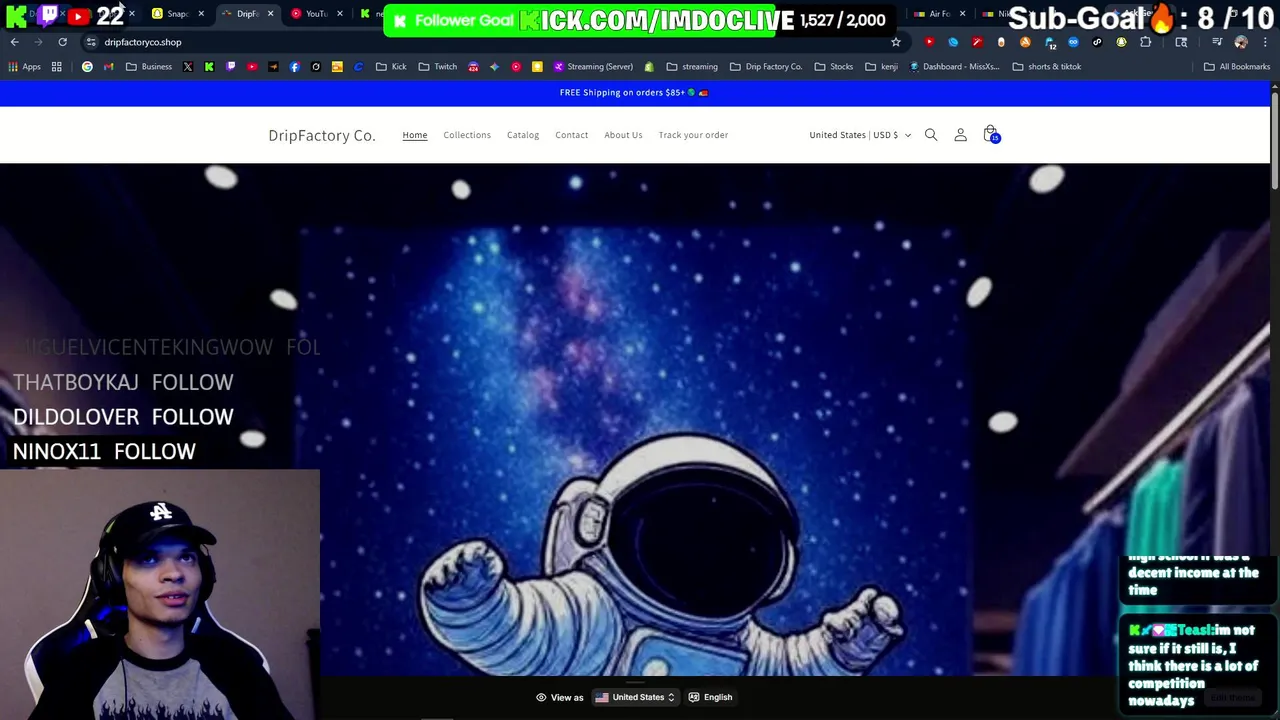Click the site information icon in address bar
The width and height of the screenshot is (1280, 720).
click(91, 42)
